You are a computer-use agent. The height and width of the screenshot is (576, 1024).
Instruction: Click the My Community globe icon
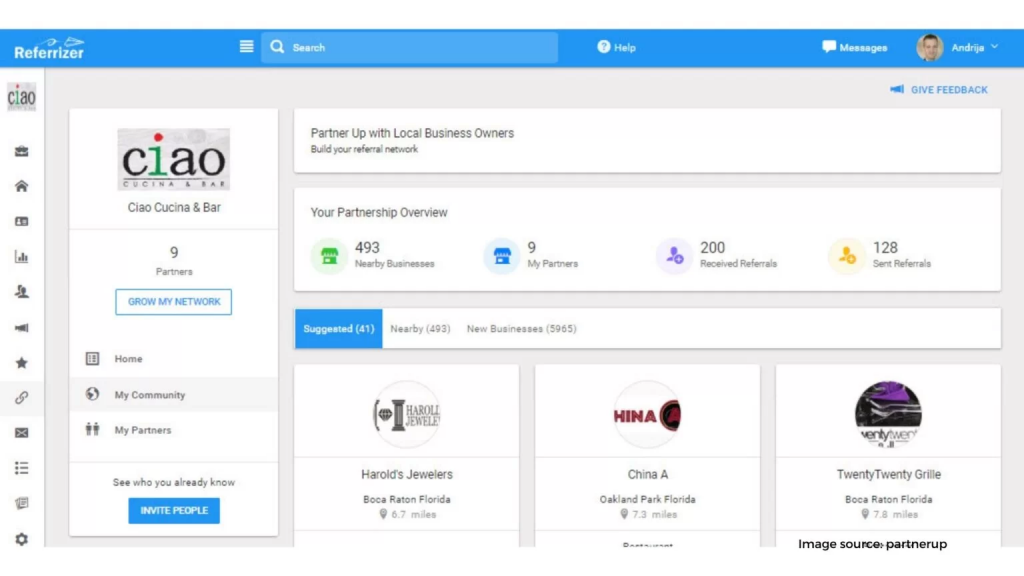pos(92,394)
